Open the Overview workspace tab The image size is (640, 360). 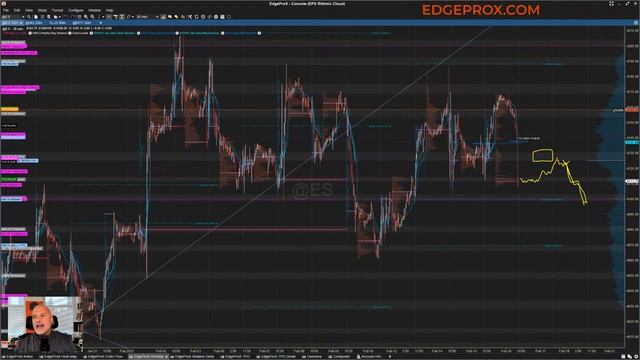coord(313,357)
